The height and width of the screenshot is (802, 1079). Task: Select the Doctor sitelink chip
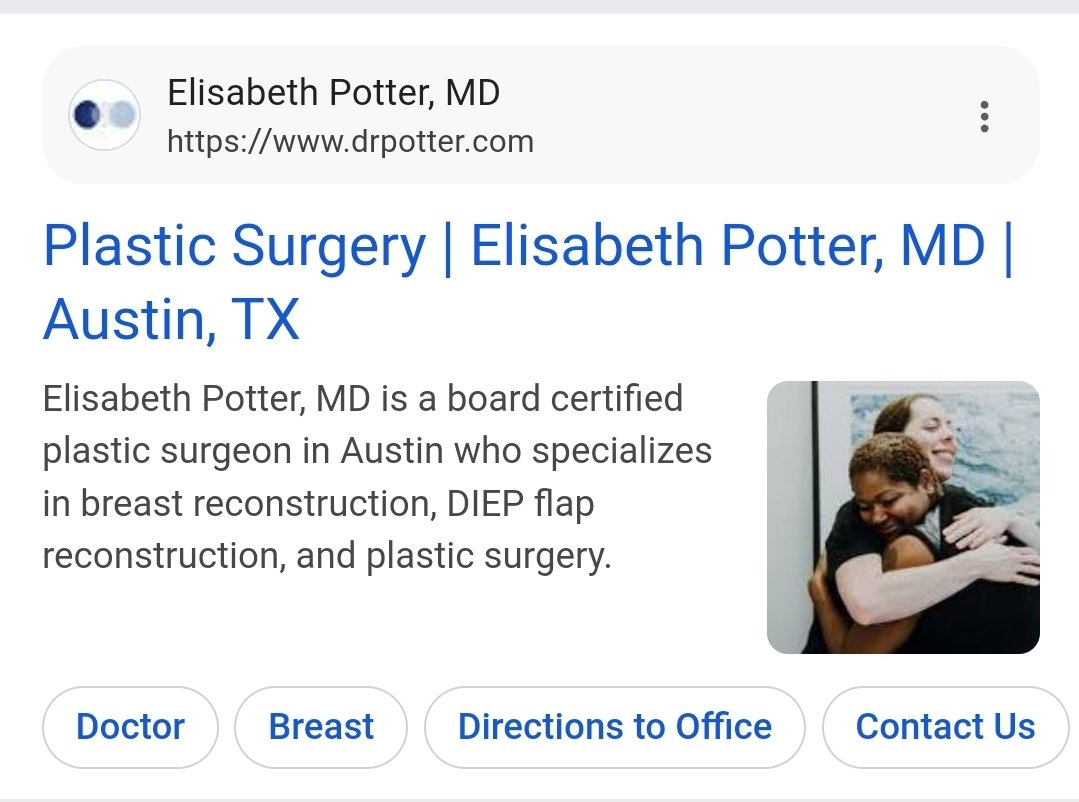130,726
